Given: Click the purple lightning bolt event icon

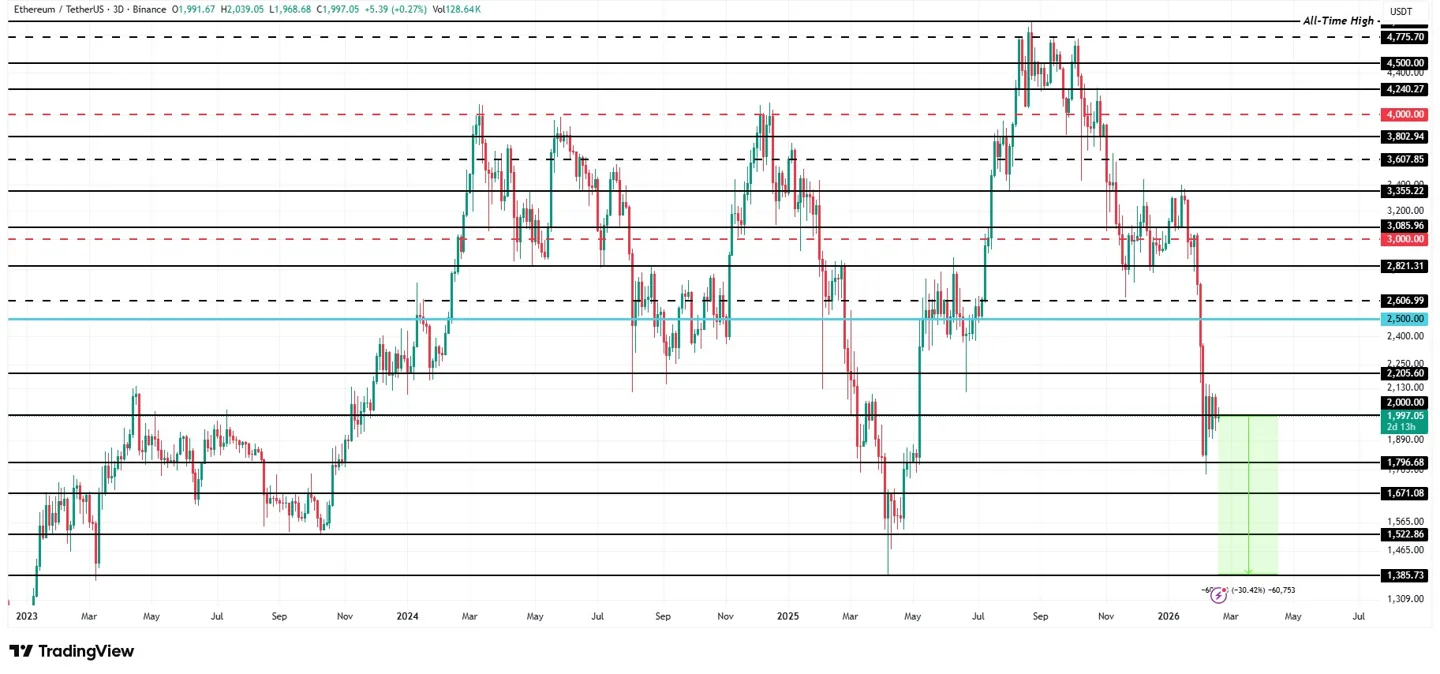Looking at the screenshot, I should pos(1218,593).
